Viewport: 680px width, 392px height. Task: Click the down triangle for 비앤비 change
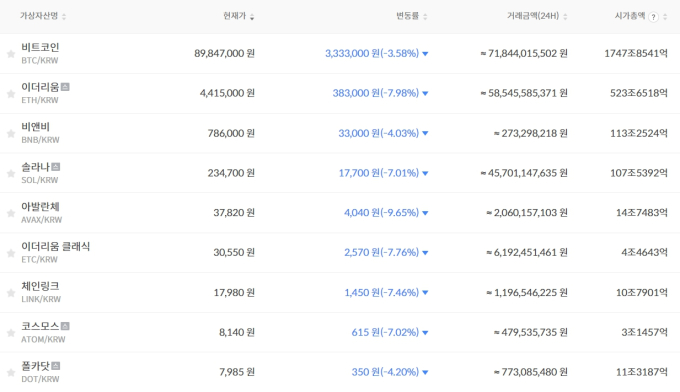425,134
